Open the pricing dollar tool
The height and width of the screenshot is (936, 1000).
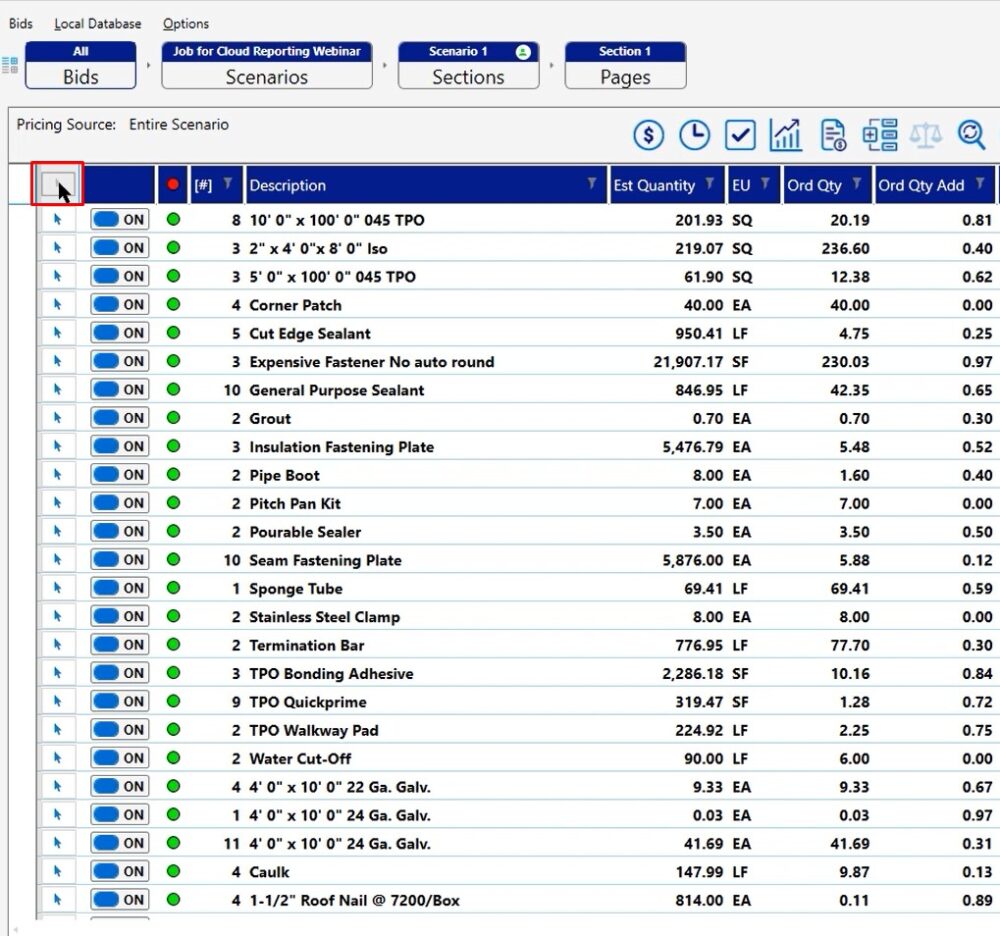click(x=647, y=133)
